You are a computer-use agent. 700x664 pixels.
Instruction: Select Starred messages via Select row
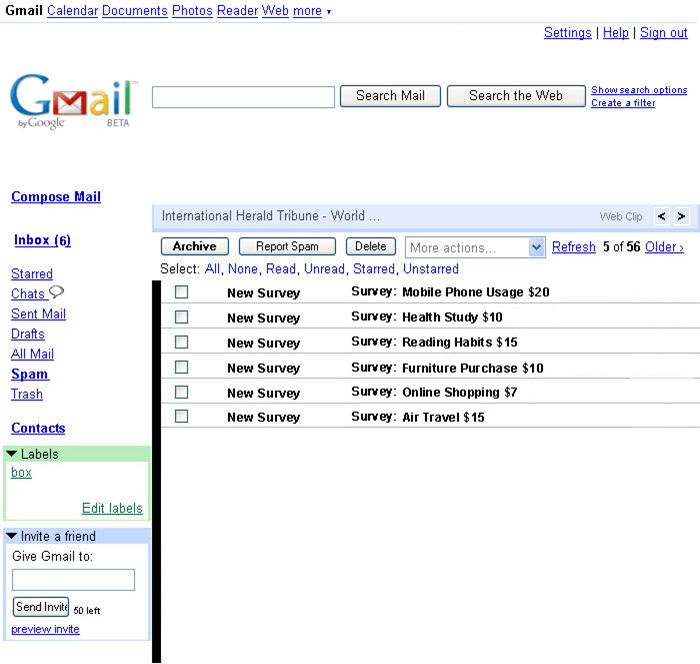[374, 269]
